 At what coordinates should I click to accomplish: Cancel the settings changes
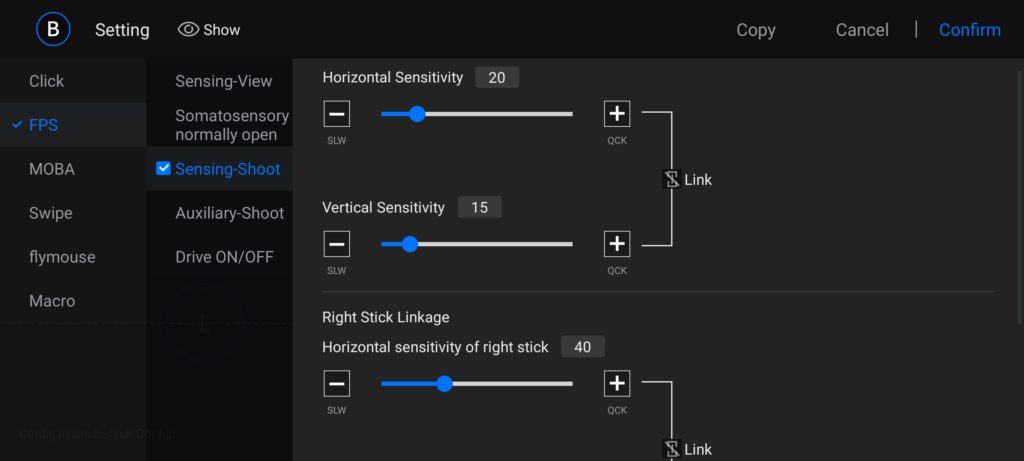862,30
